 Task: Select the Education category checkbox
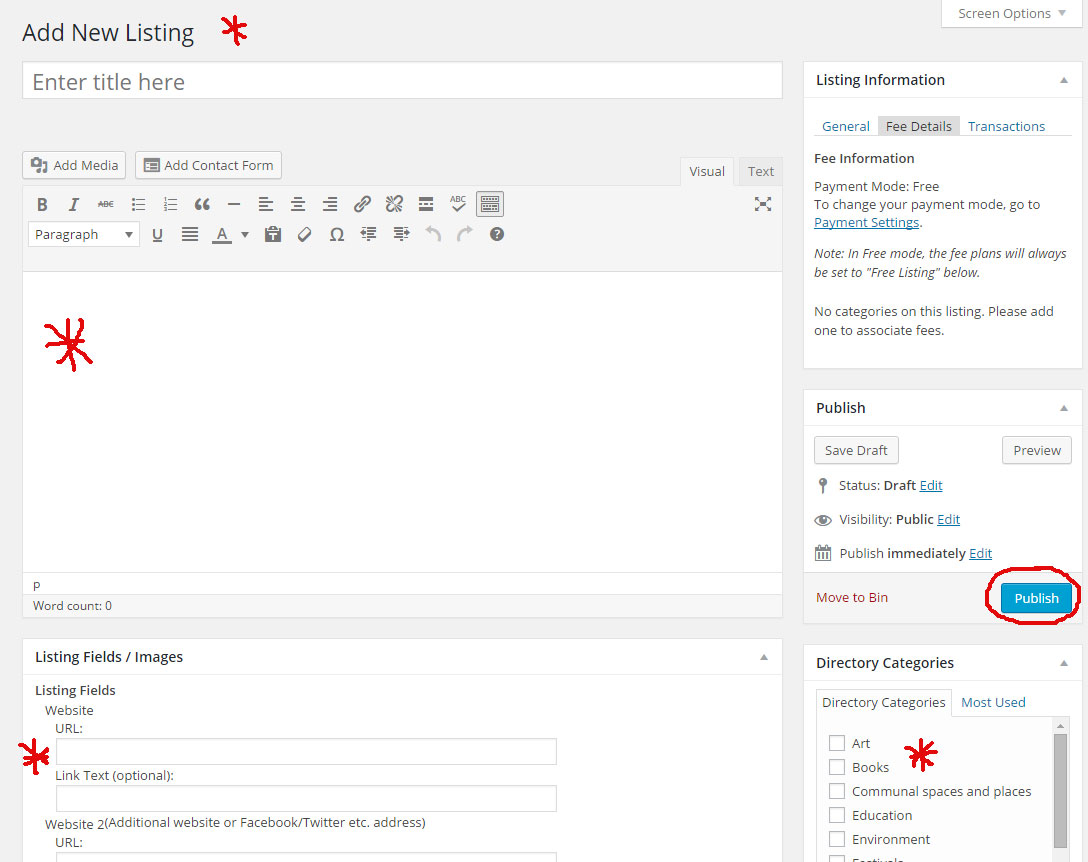click(837, 815)
